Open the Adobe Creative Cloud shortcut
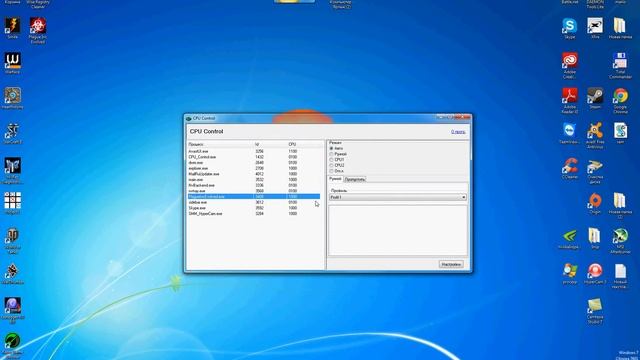This screenshot has width=640, height=360. click(x=569, y=64)
